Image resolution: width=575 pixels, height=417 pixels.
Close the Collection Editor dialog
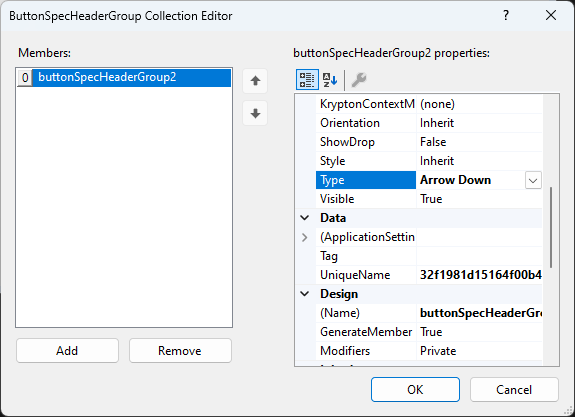click(551, 15)
